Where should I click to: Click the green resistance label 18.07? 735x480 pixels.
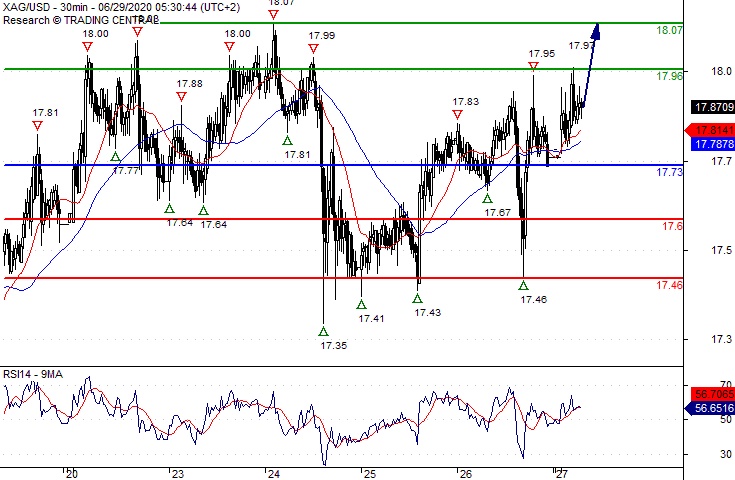coord(669,30)
